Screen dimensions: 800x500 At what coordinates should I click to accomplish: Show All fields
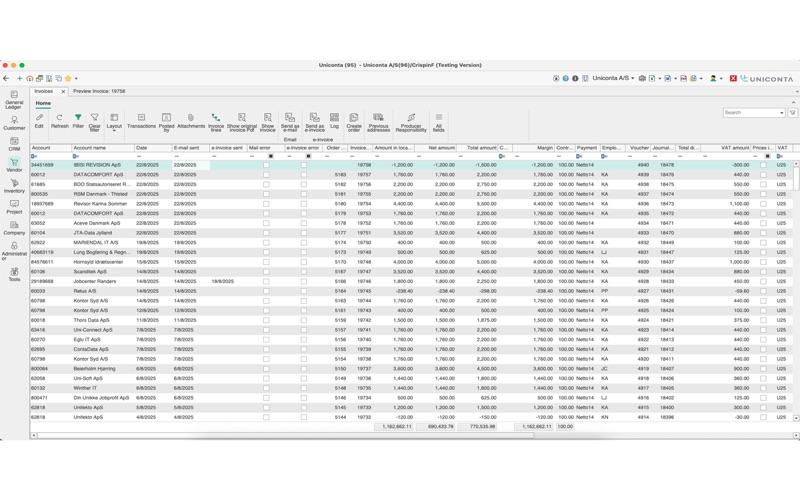pyautogui.click(x=439, y=123)
